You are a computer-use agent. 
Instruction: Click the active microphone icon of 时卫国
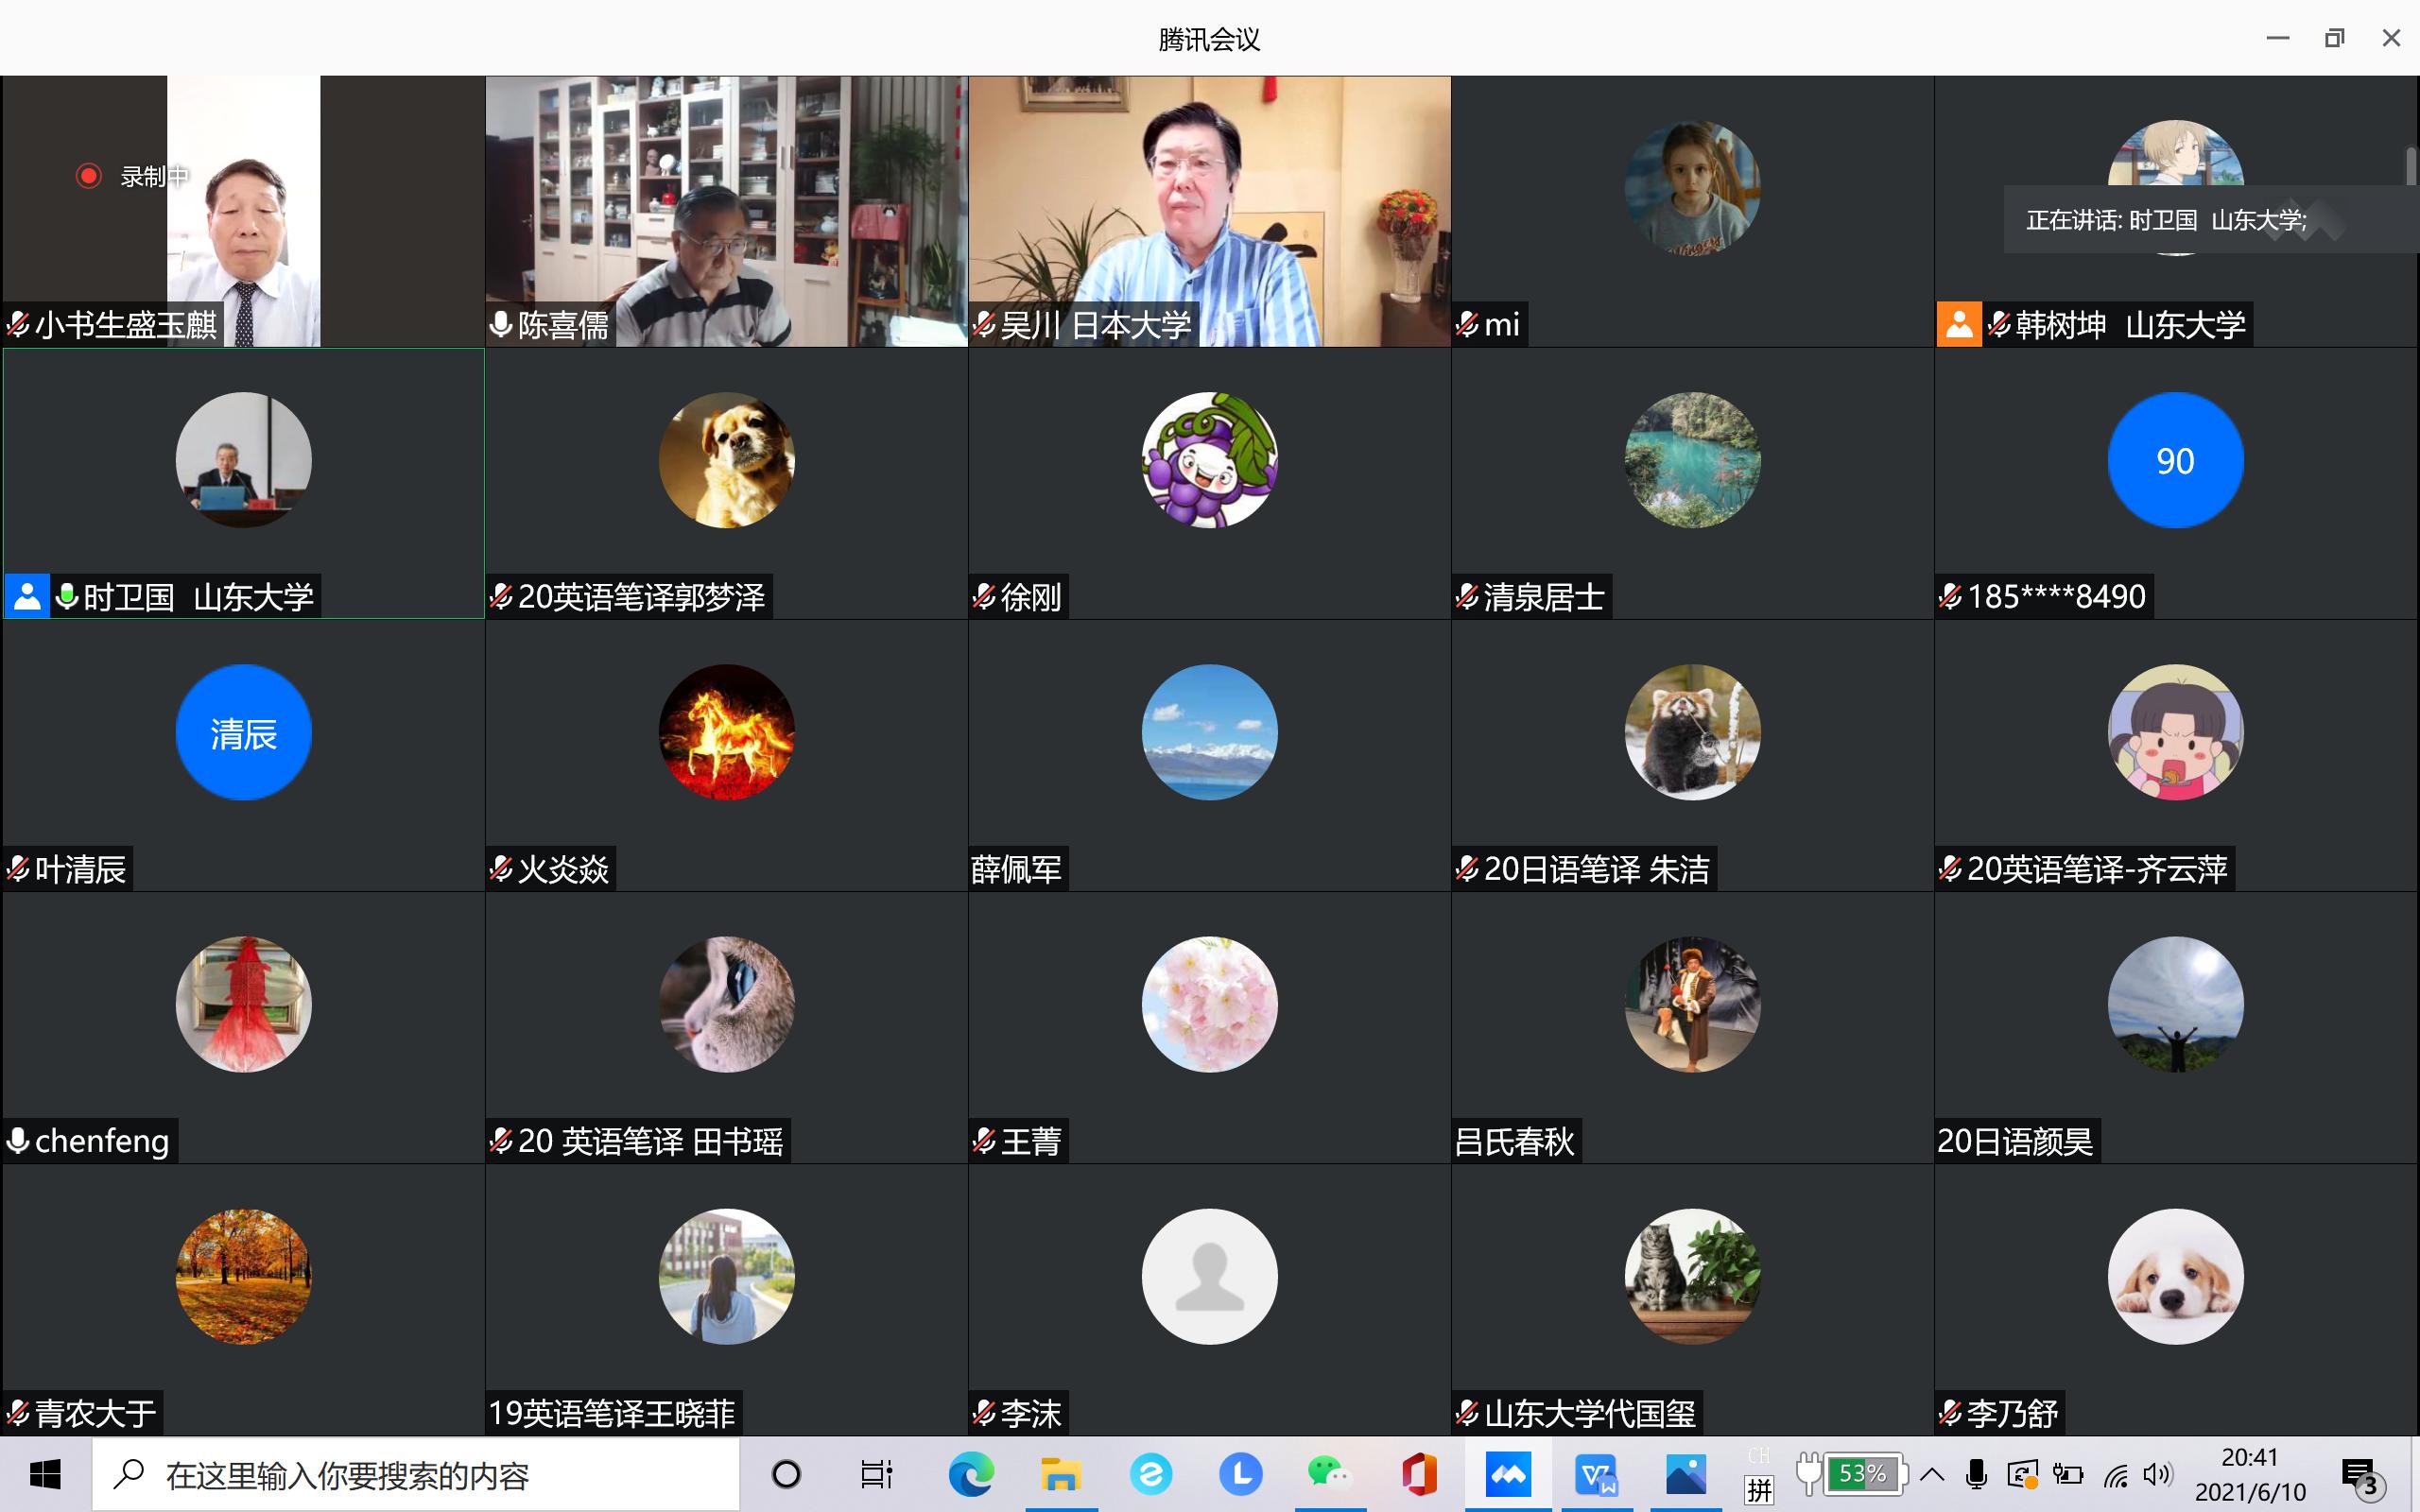click(x=67, y=597)
